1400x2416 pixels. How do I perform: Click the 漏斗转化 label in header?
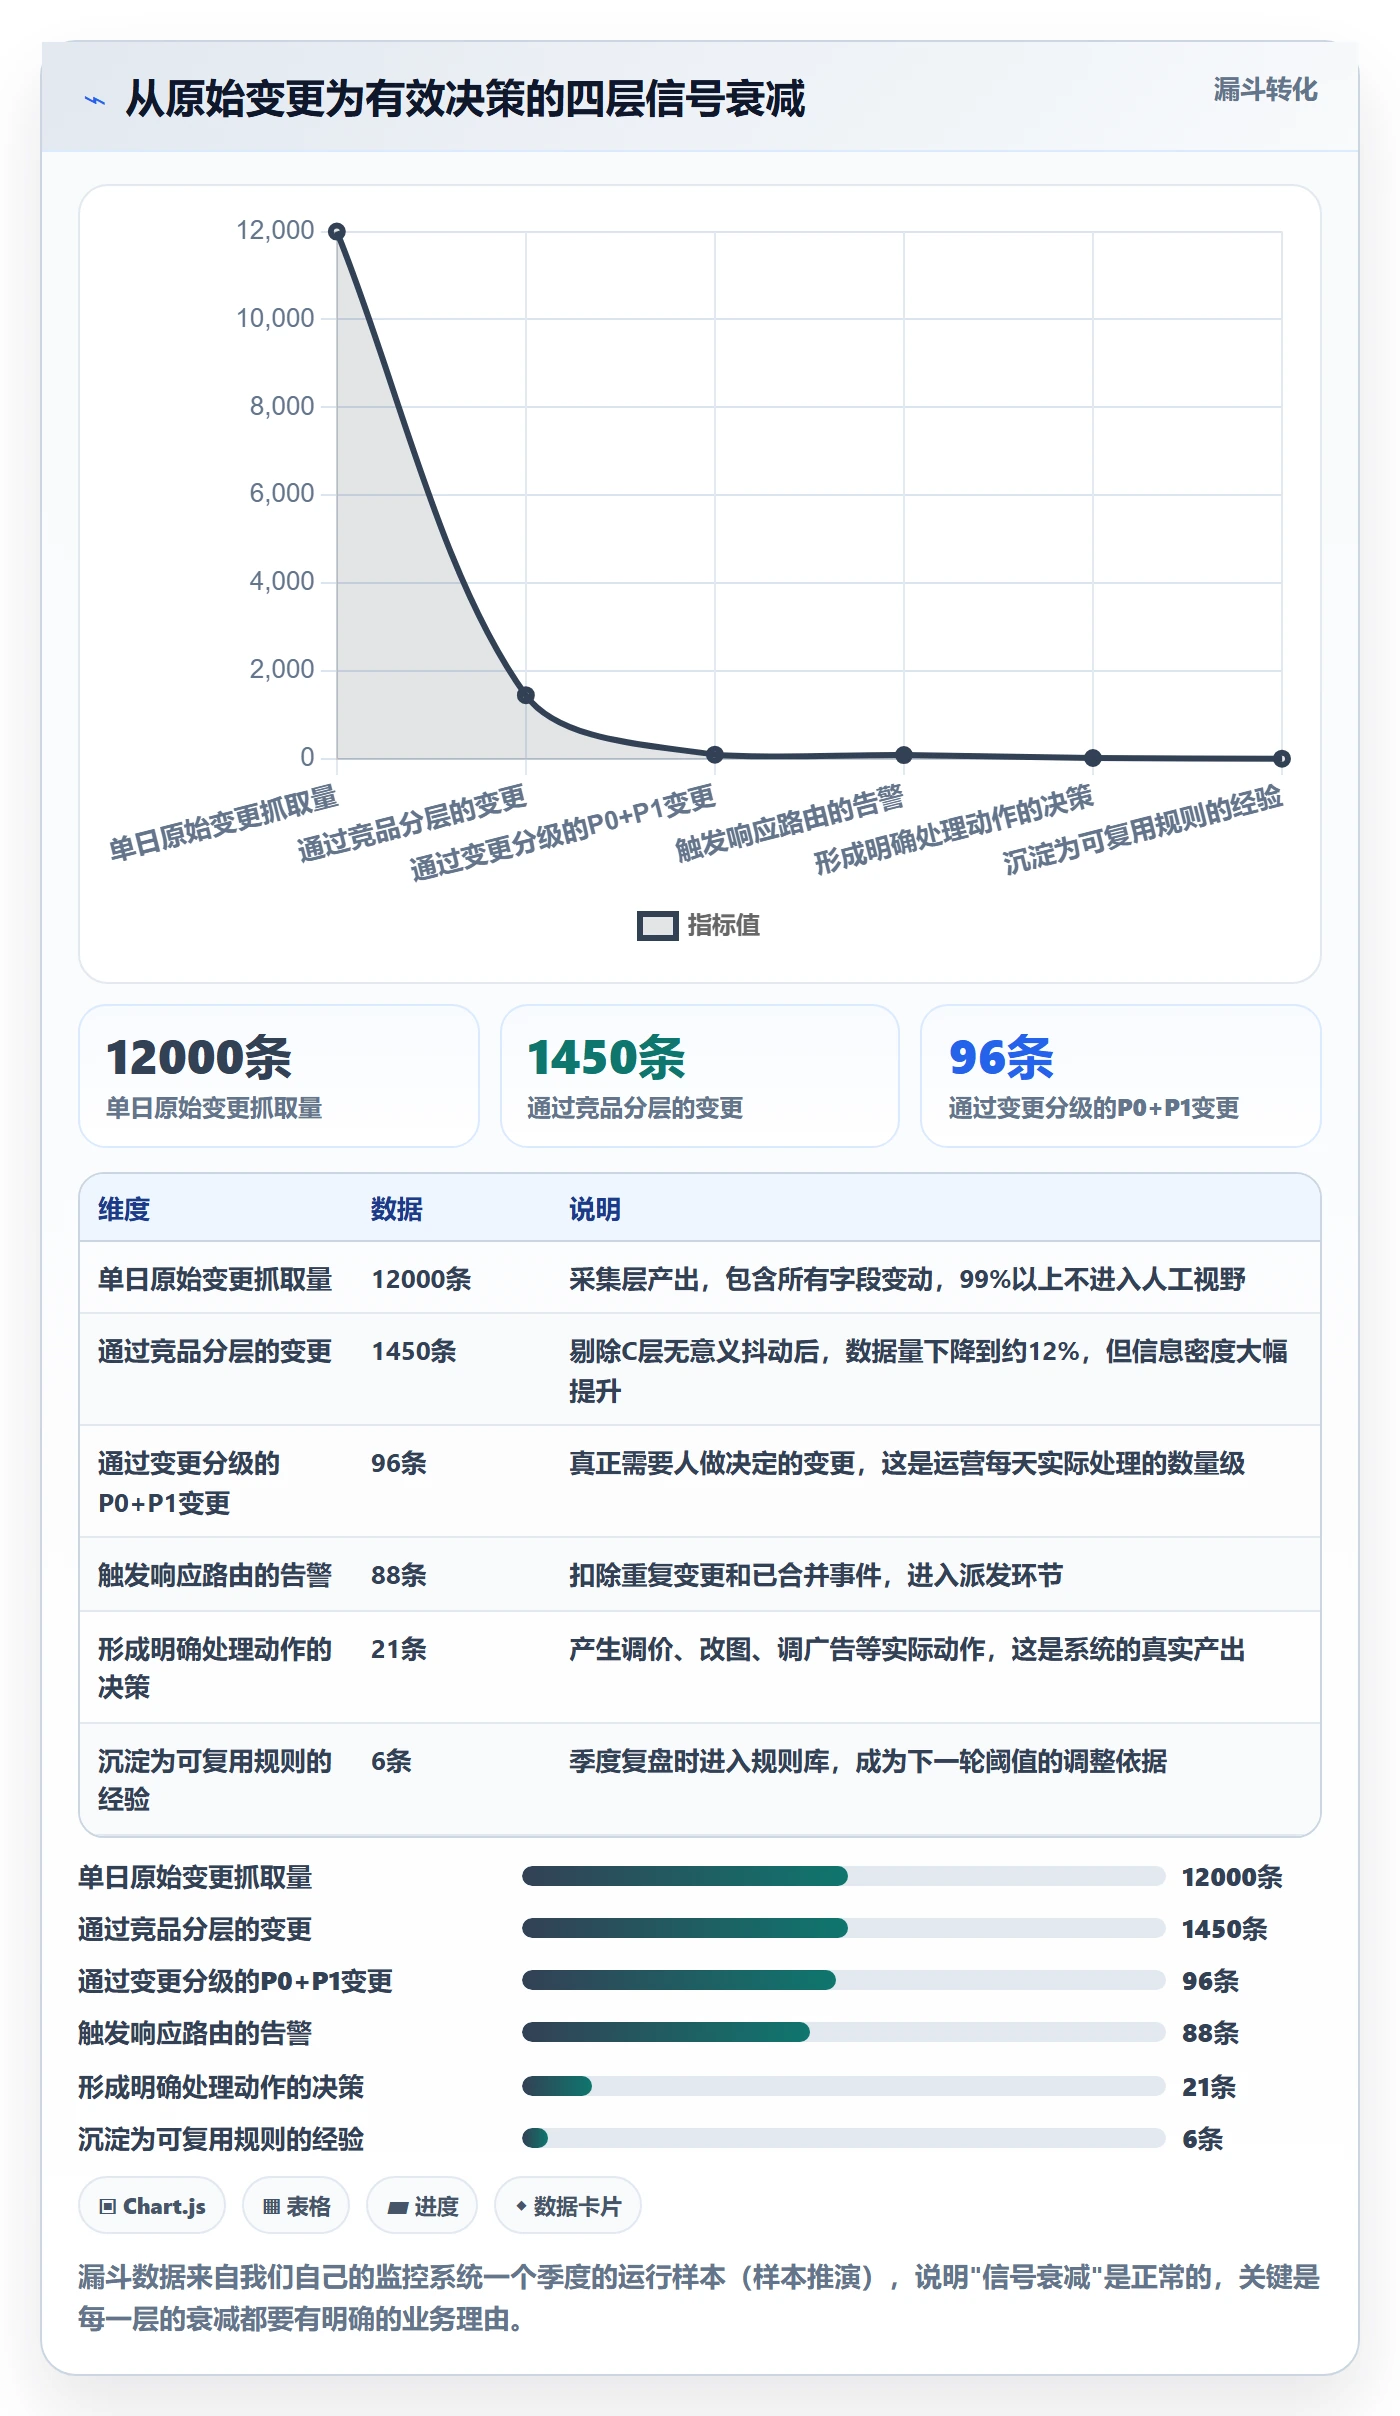[1265, 90]
